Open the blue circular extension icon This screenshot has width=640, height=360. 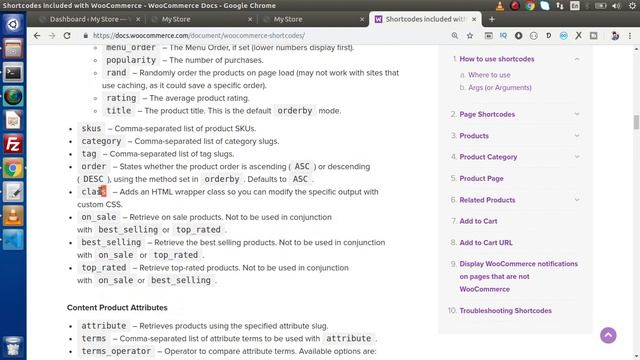pos(564,36)
